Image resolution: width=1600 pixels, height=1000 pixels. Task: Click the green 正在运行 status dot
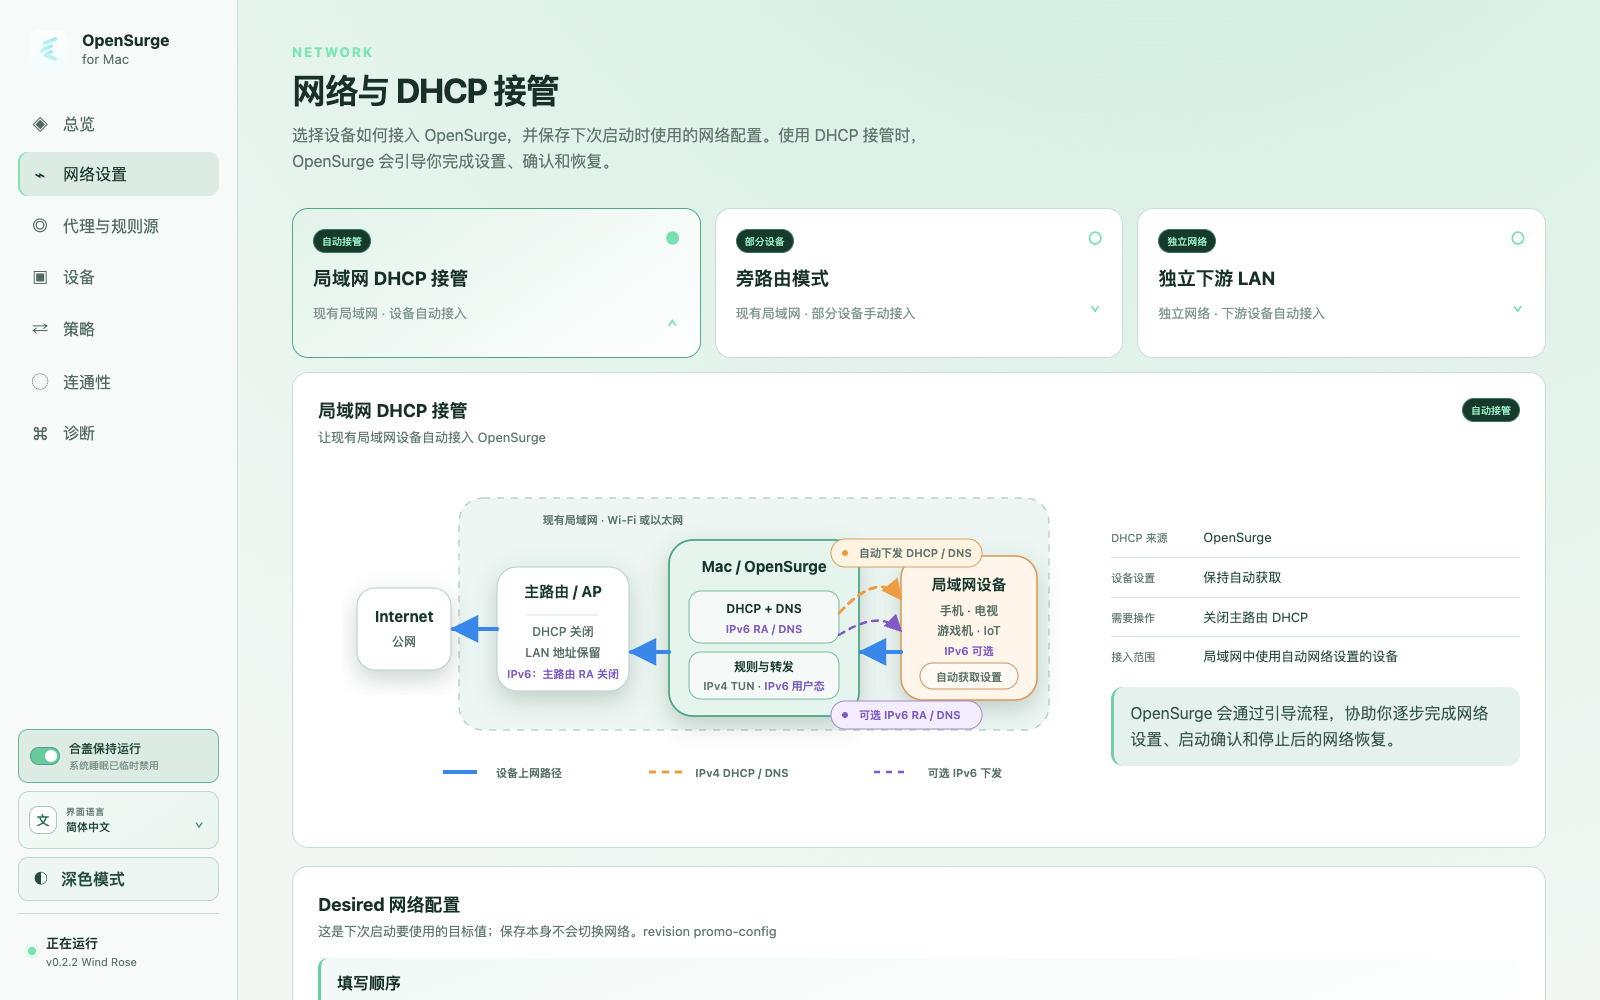click(x=32, y=951)
